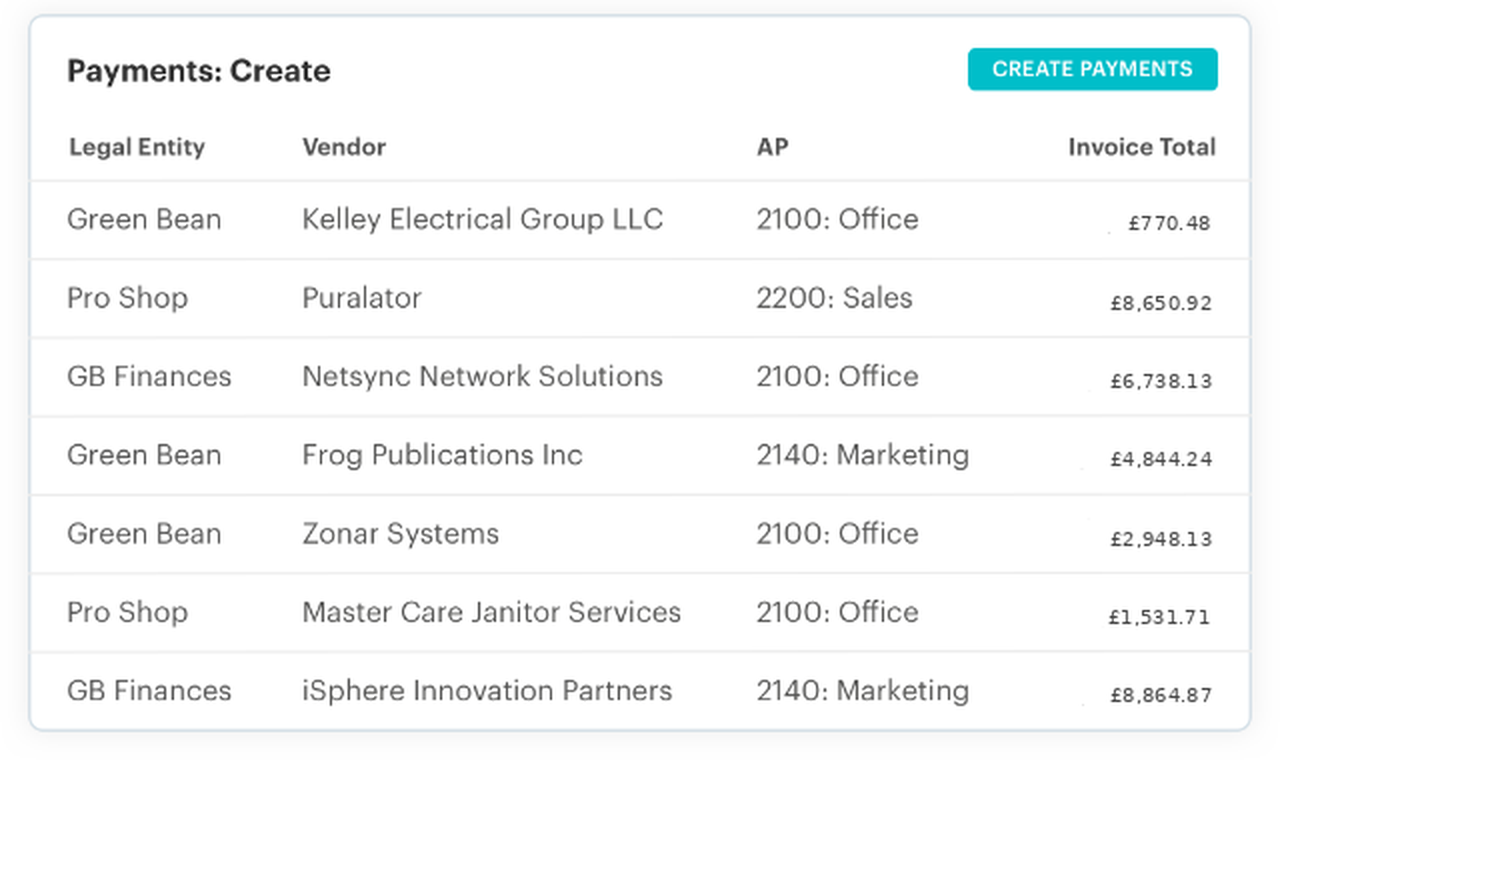The width and height of the screenshot is (1496, 880).
Task: Click the £6,738.13 invoice amount
Action: (1161, 381)
